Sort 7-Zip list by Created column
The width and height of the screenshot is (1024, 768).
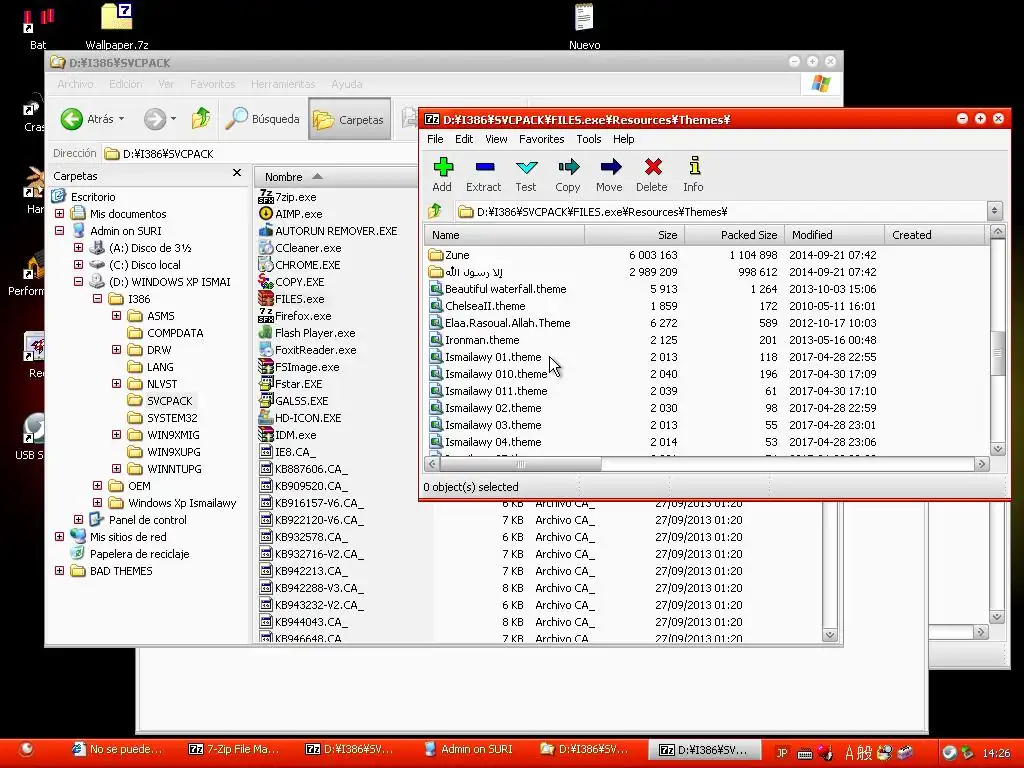tap(935, 235)
